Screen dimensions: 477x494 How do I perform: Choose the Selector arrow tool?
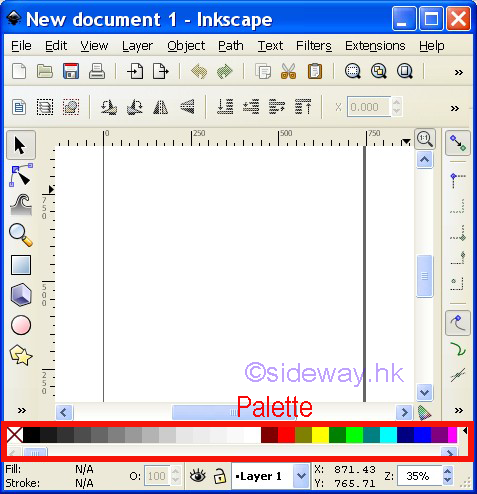pos(21,145)
